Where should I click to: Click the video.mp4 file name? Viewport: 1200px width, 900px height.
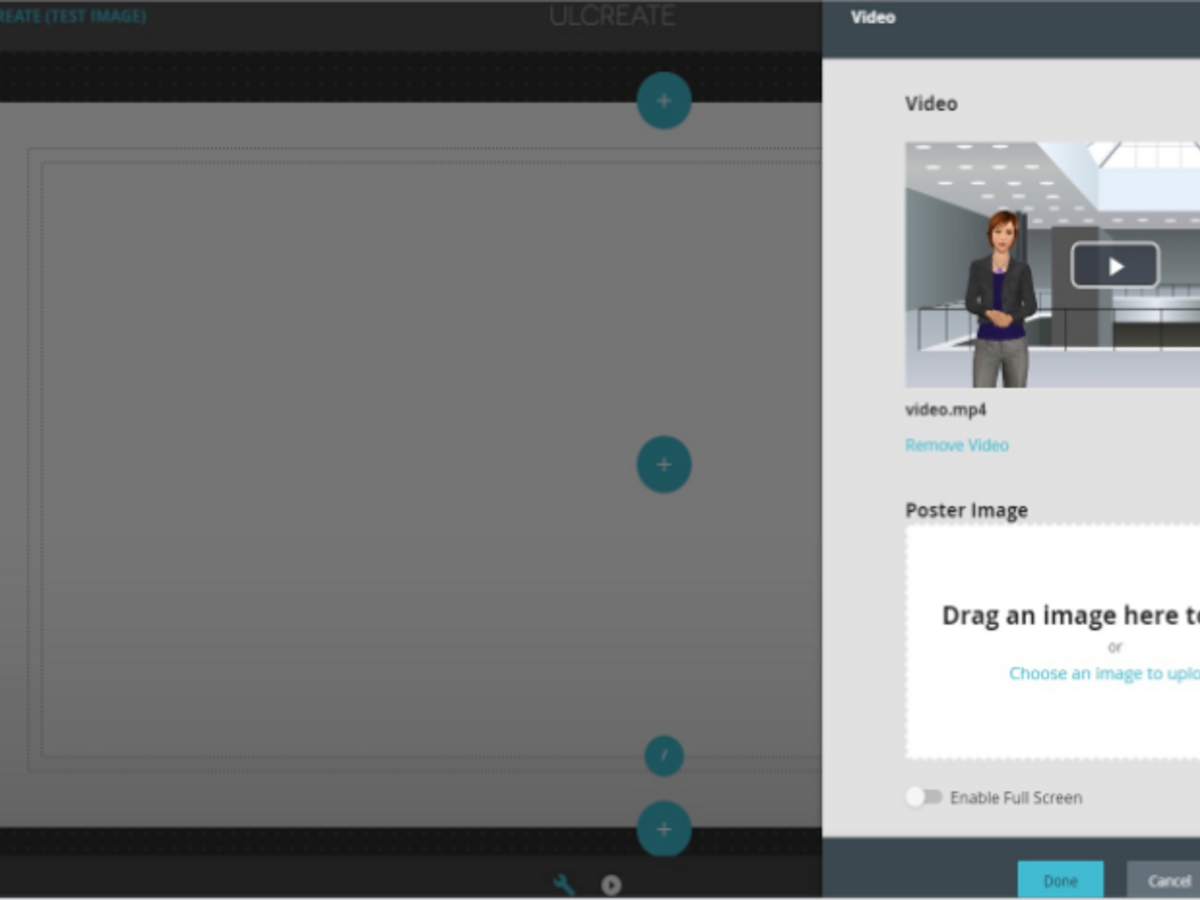tap(945, 410)
